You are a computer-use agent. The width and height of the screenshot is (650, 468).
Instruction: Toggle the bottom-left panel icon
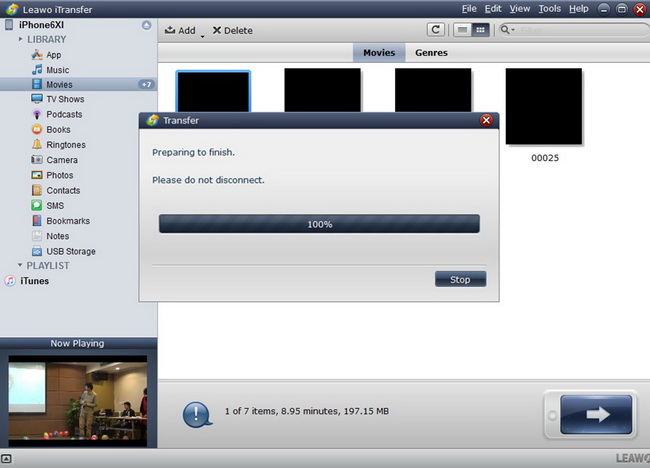point(6,459)
